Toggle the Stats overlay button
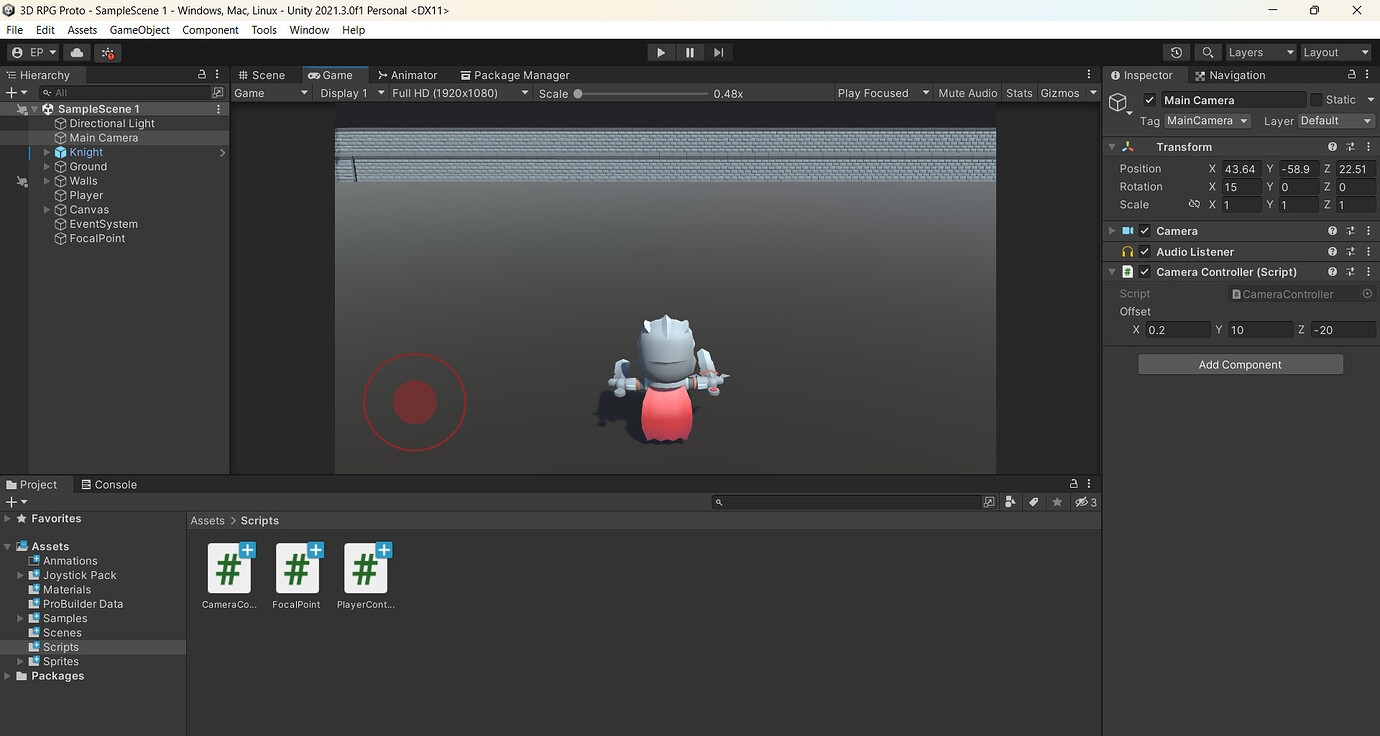Screen dimensions: 1380x736 [1019, 93]
